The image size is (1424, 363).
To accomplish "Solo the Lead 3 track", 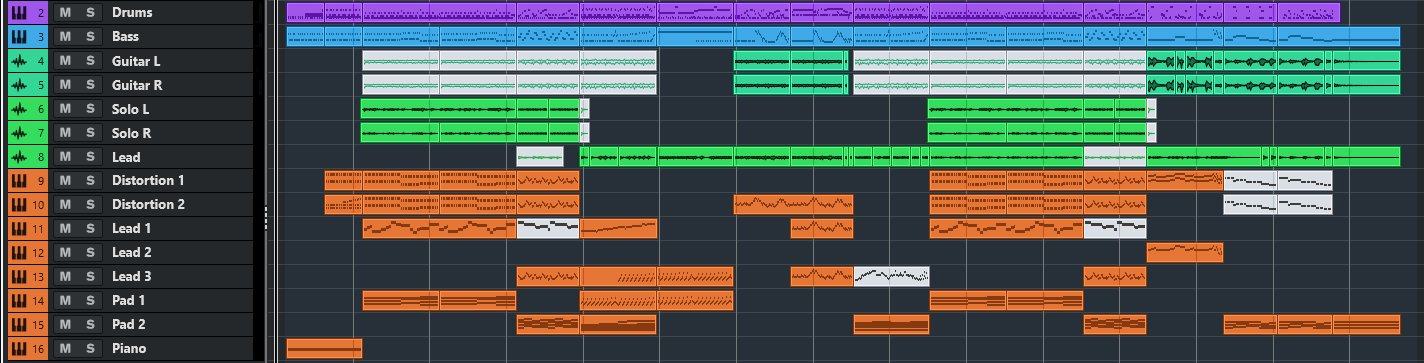I will [90, 277].
